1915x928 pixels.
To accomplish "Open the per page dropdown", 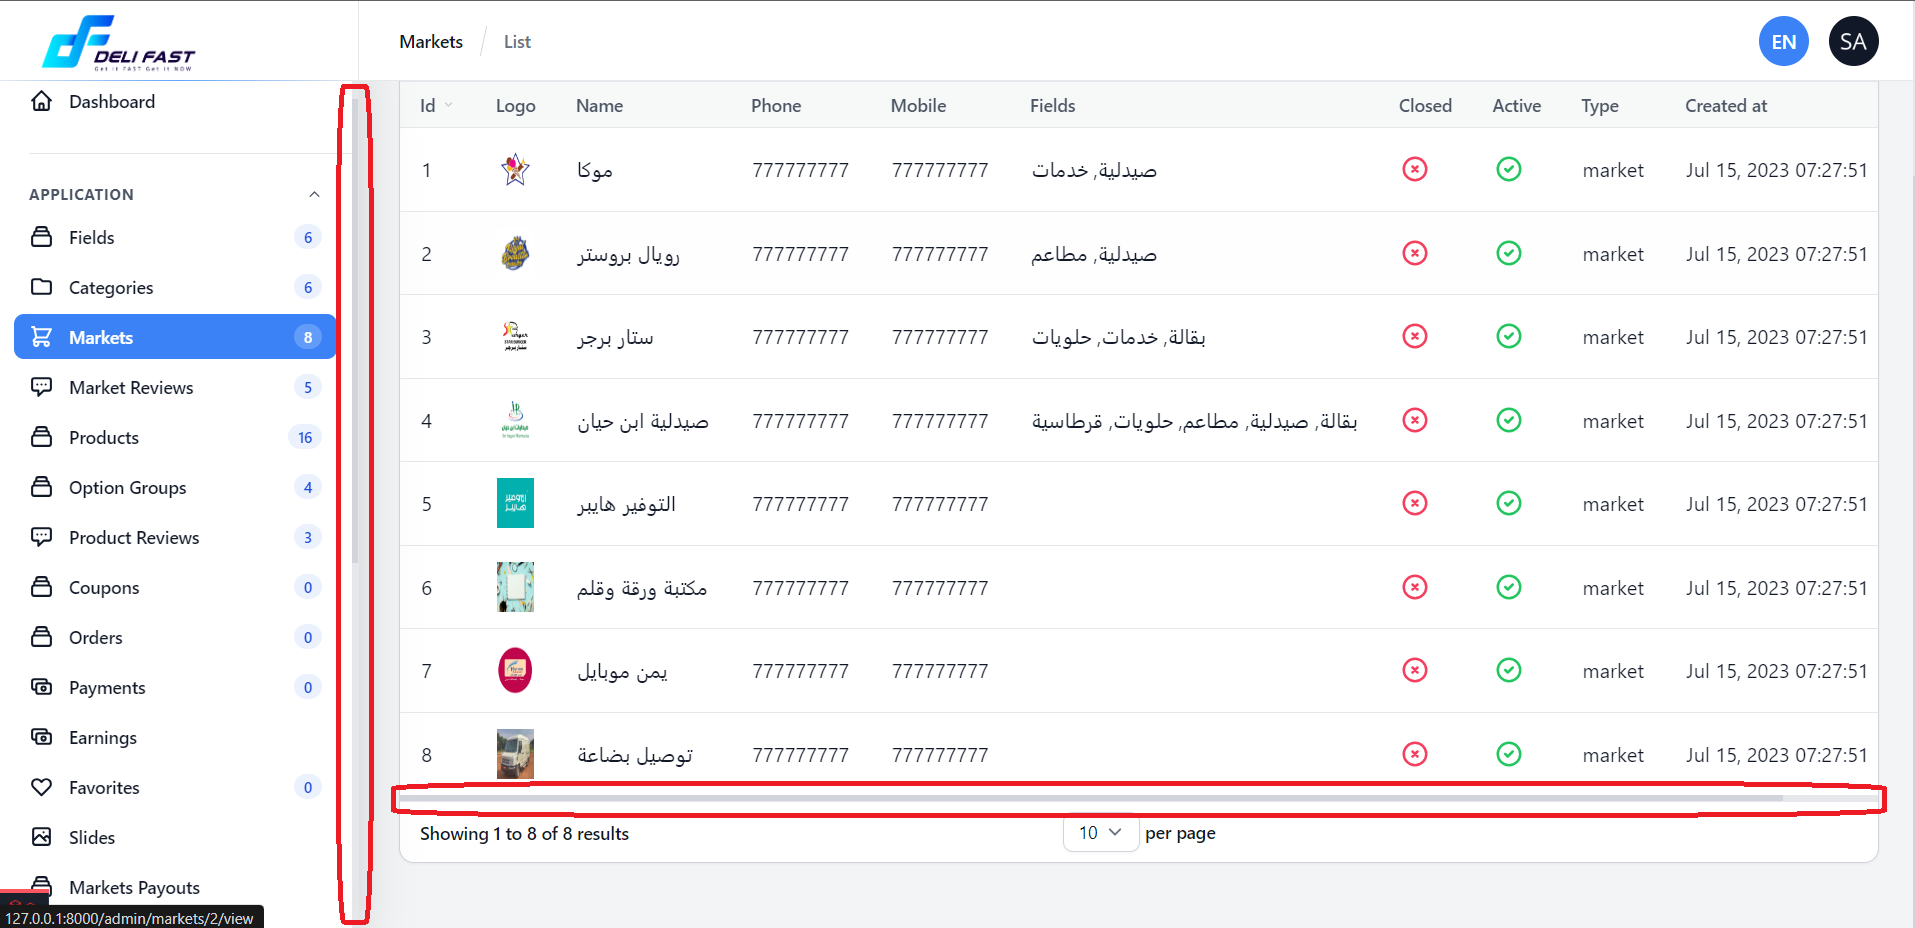I will coord(1100,833).
